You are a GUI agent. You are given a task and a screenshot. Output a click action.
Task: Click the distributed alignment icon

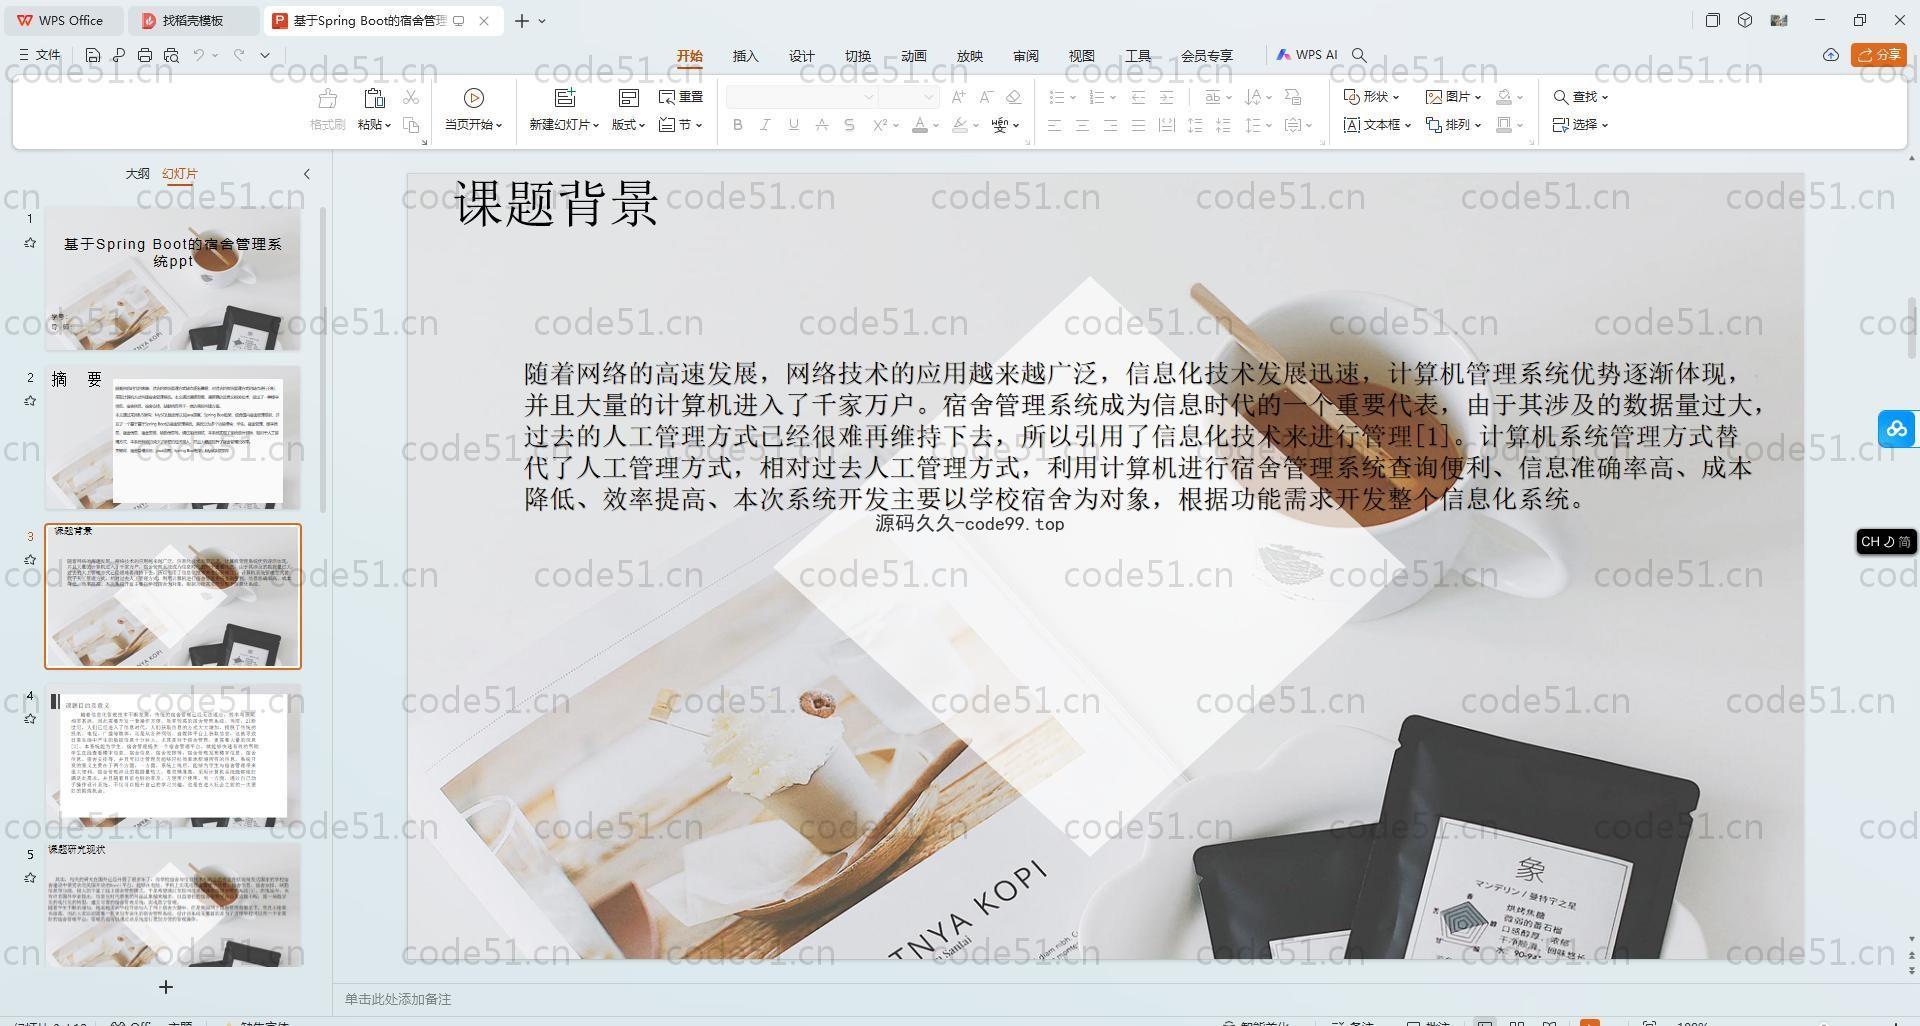[x=1166, y=125]
